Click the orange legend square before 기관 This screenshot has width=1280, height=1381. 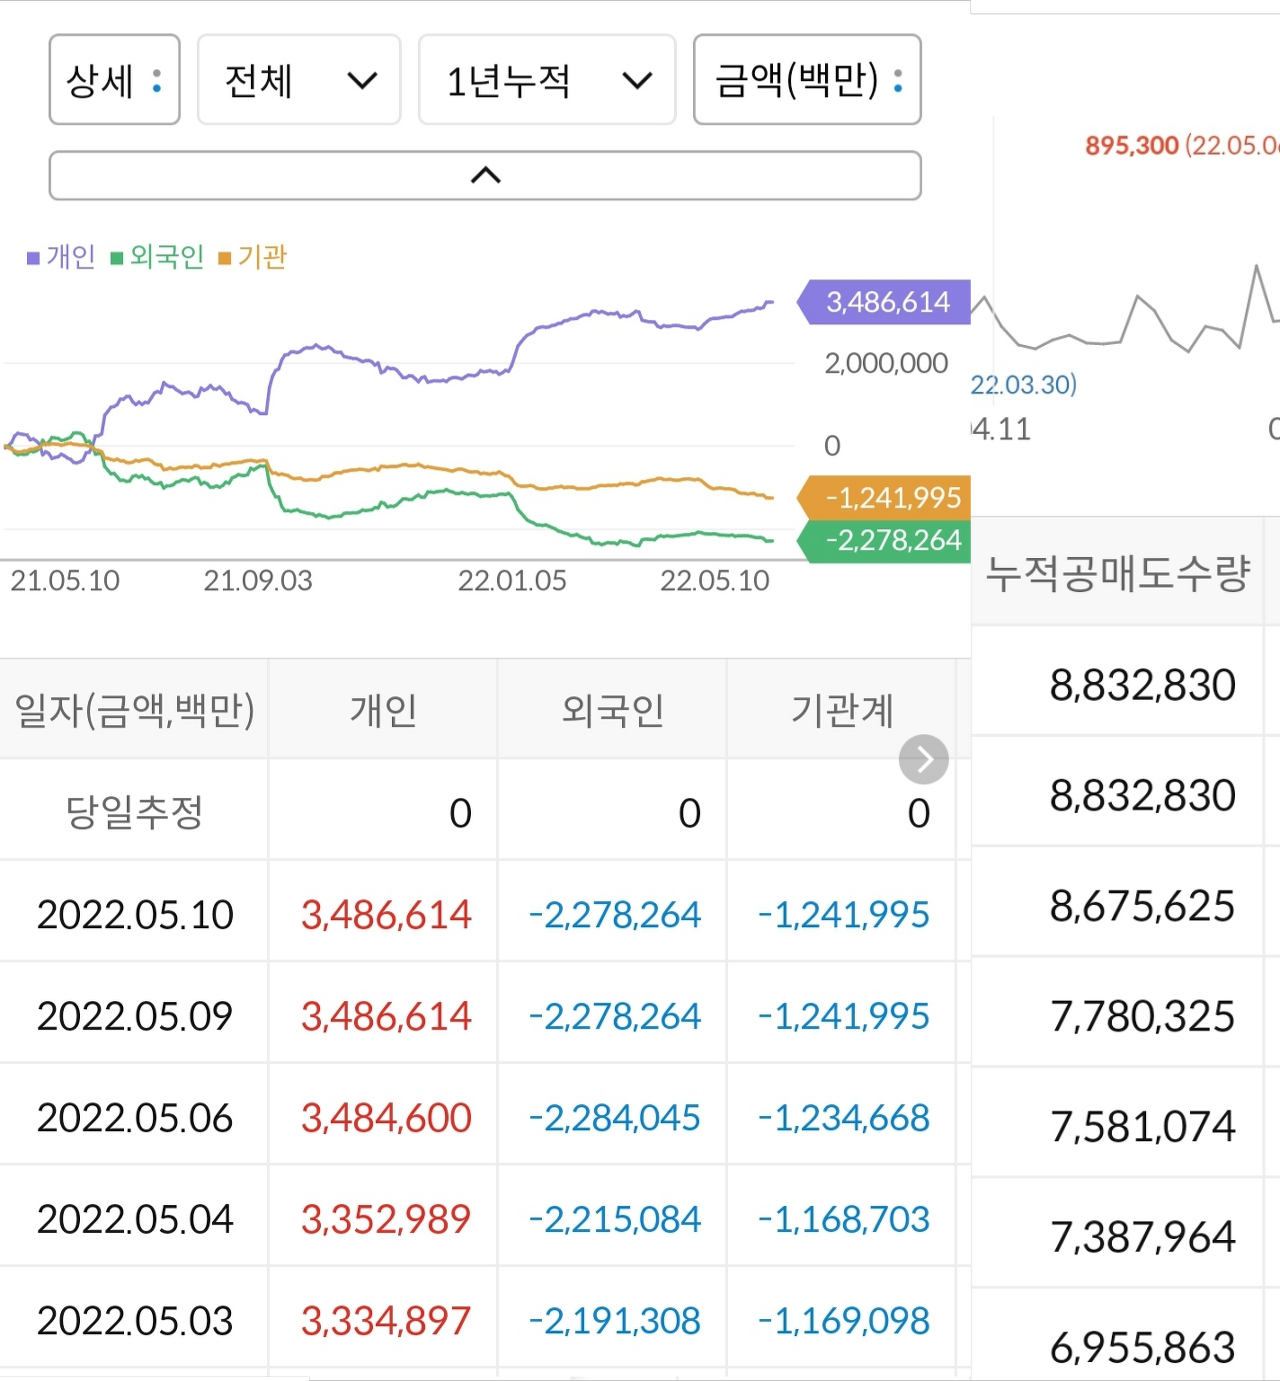pyautogui.click(x=226, y=256)
